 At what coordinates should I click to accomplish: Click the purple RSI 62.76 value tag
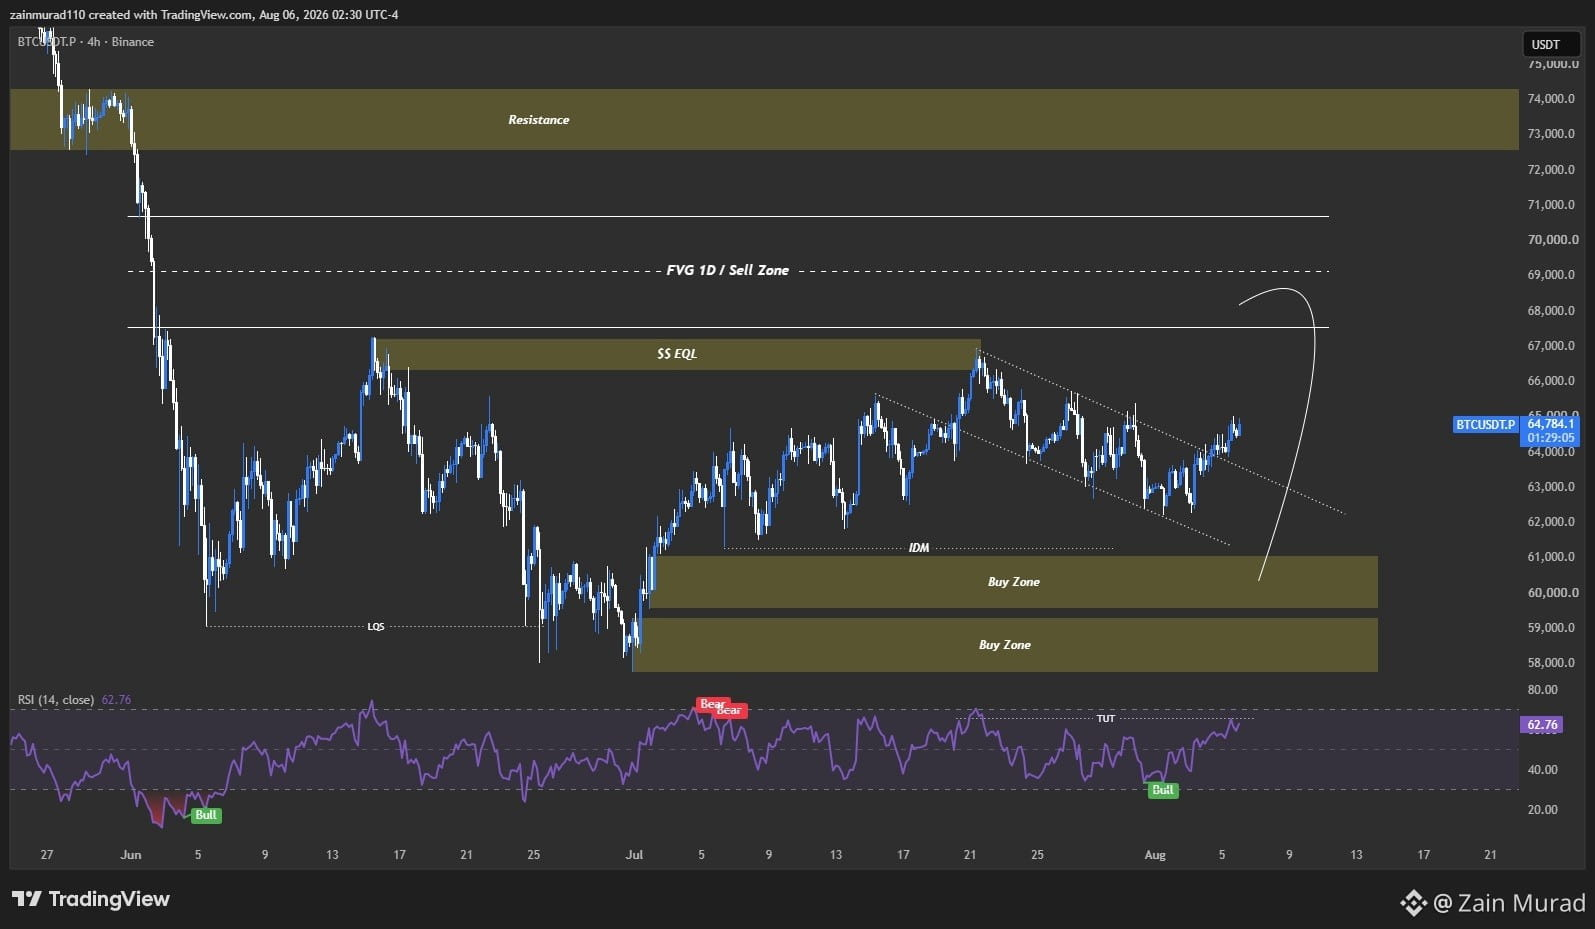click(1541, 725)
